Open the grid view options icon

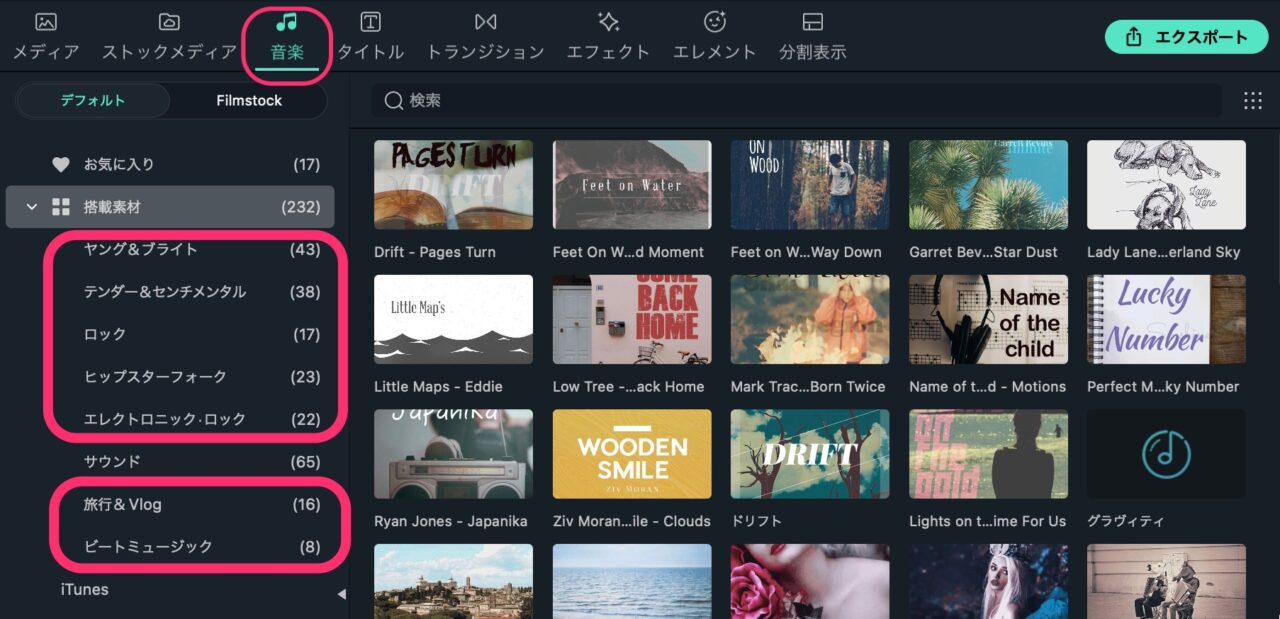click(x=1253, y=100)
